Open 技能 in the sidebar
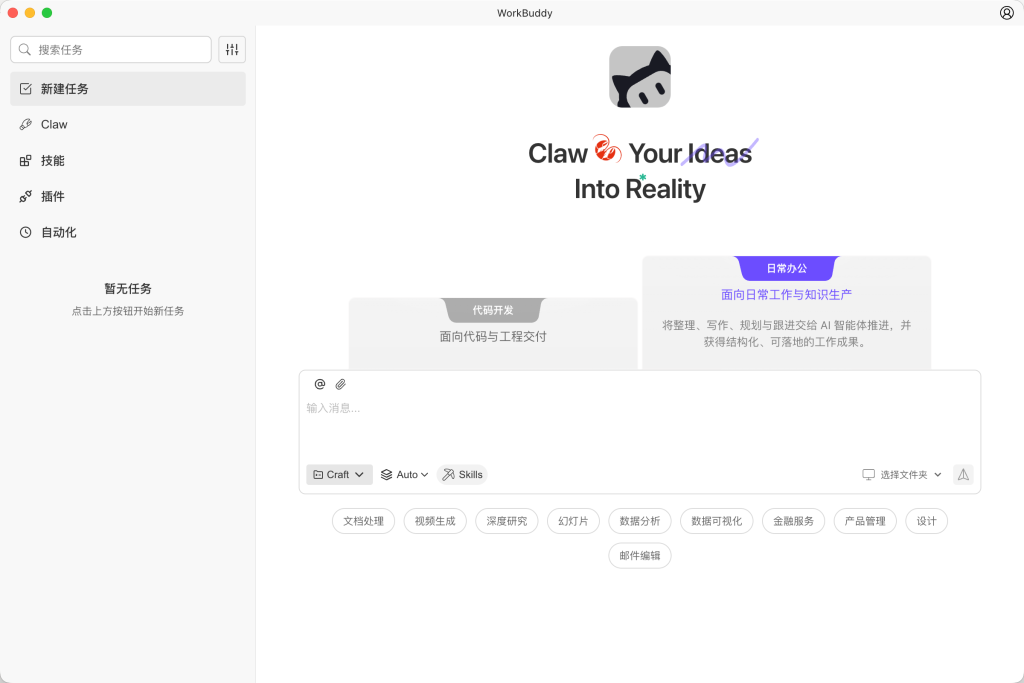 (x=52, y=161)
